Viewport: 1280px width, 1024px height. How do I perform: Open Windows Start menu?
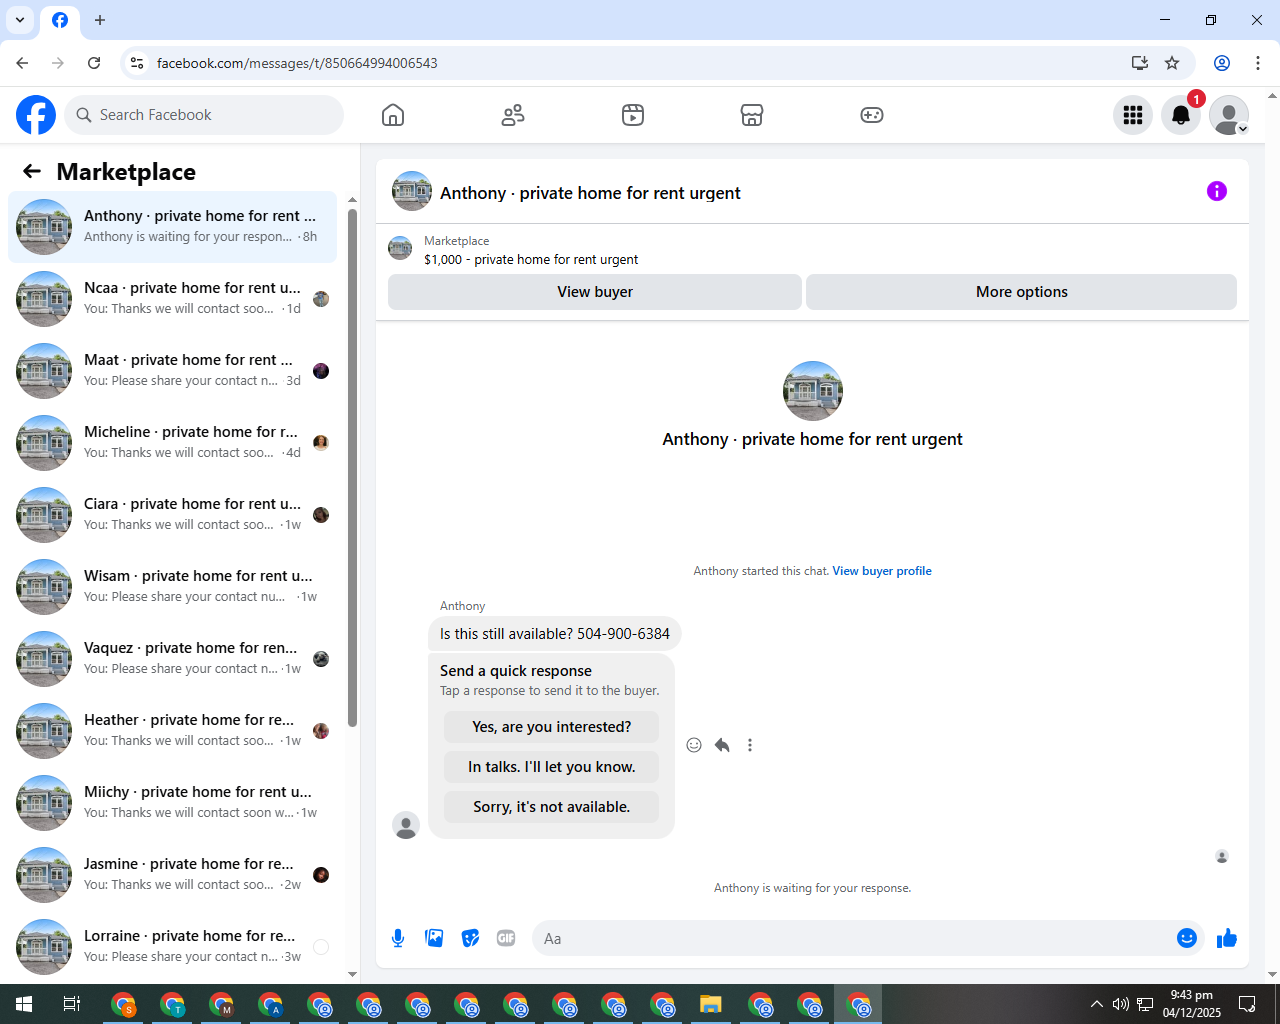(24, 1004)
